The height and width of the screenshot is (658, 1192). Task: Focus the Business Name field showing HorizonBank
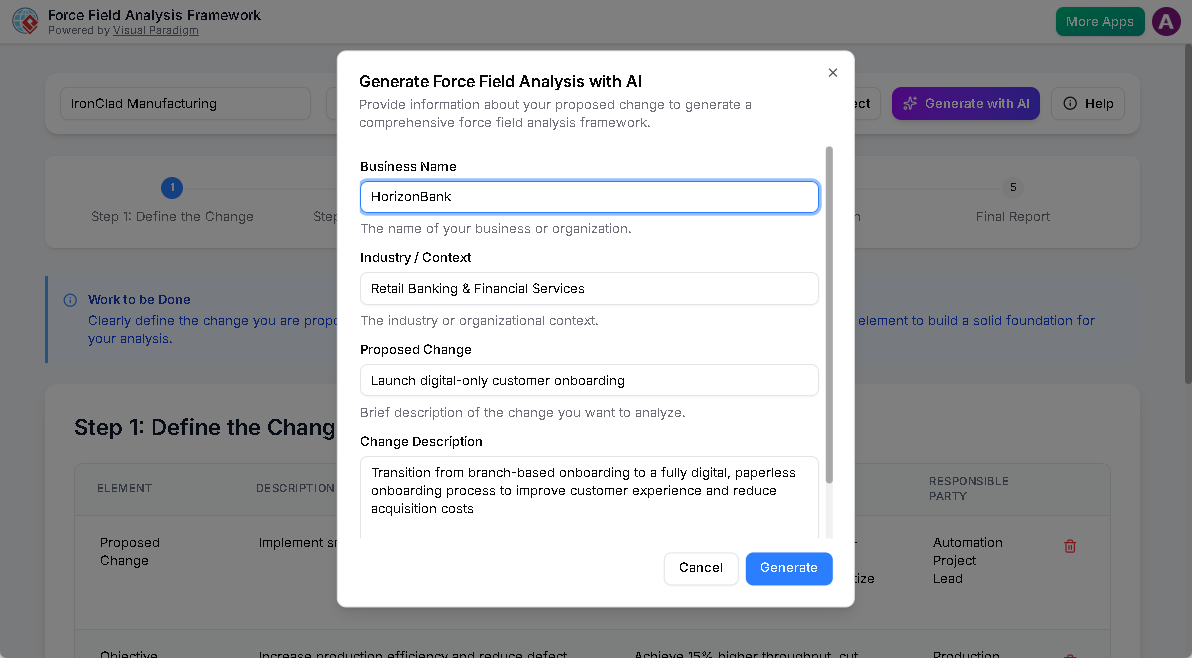point(589,196)
